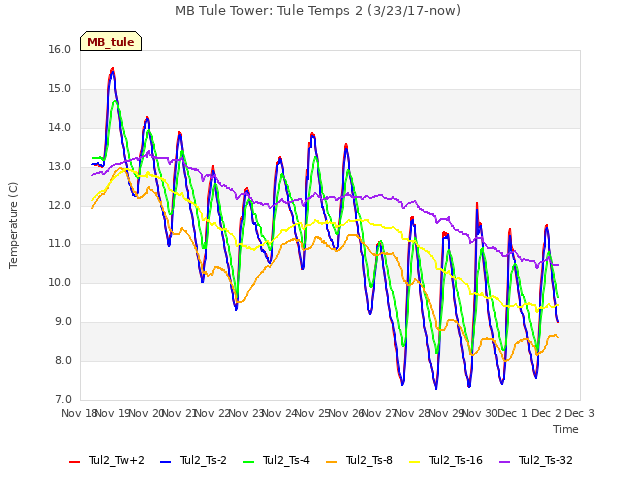Click the Nov 25 x-axis tick label
Viewport: 640px width, 480px height.
[x=313, y=413]
